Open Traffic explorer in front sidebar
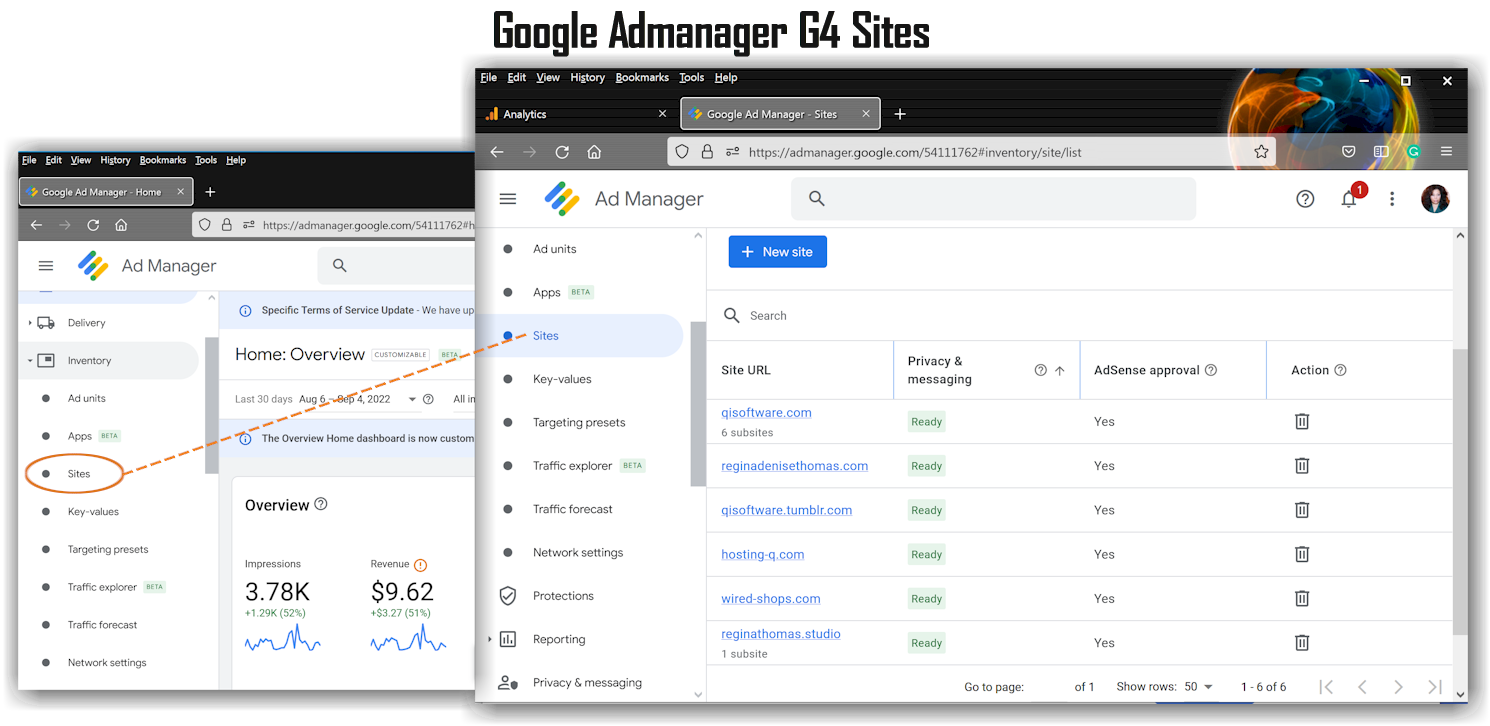 [x=572, y=466]
